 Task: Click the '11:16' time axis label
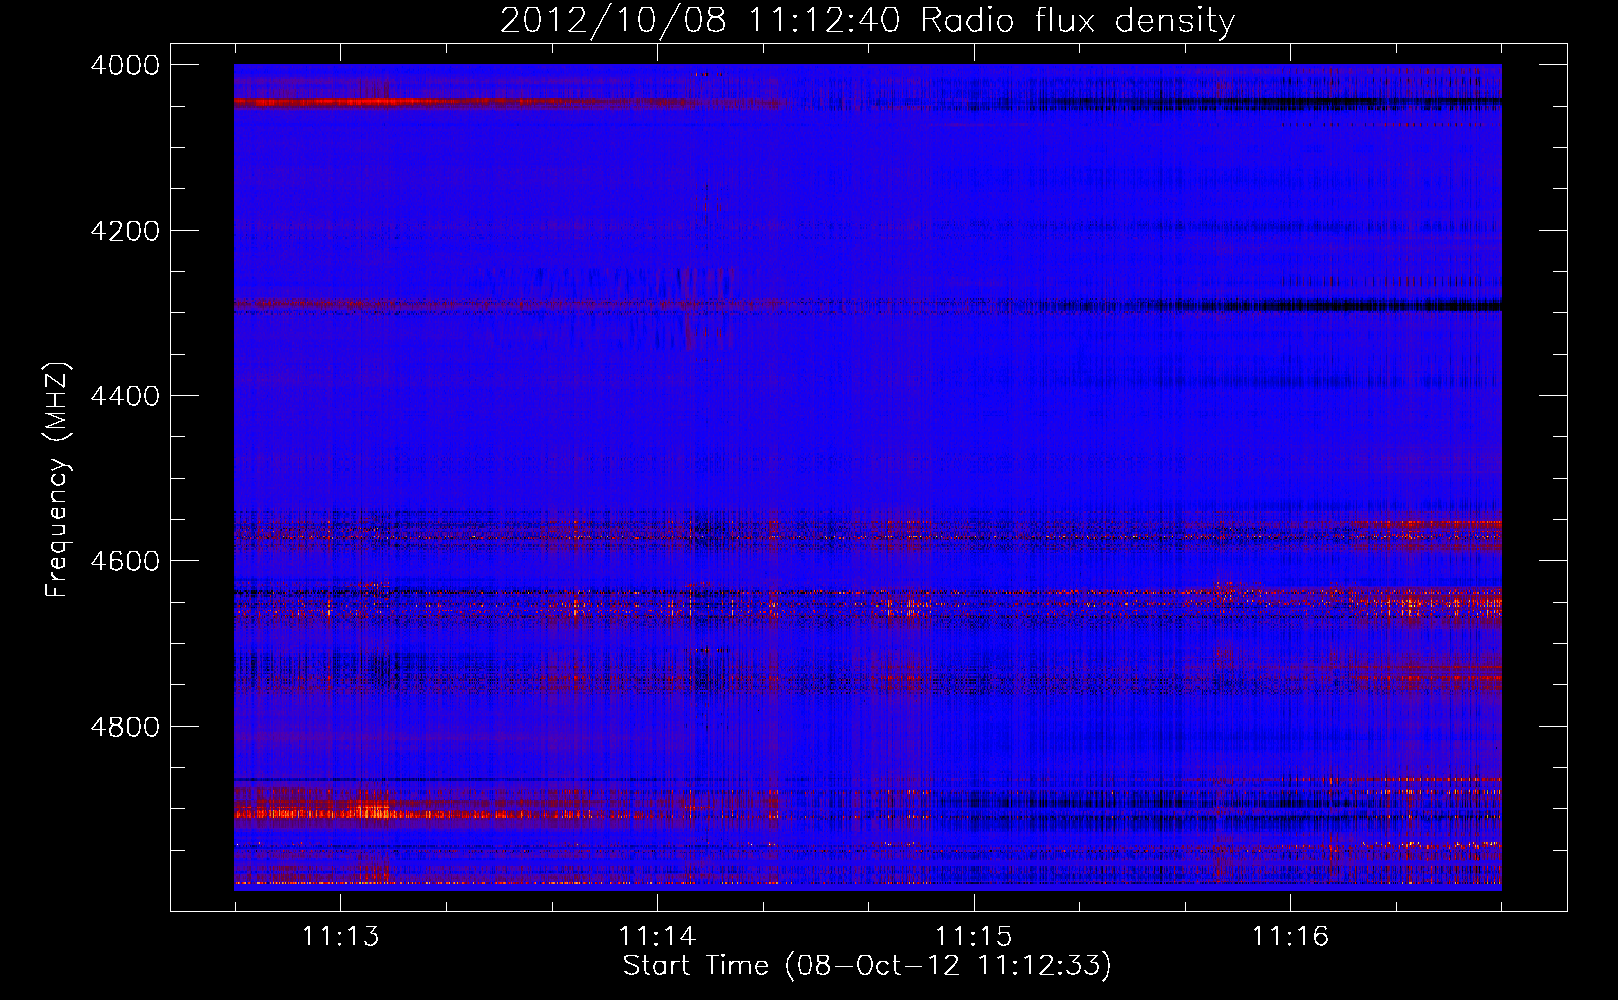click(x=1290, y=936)
